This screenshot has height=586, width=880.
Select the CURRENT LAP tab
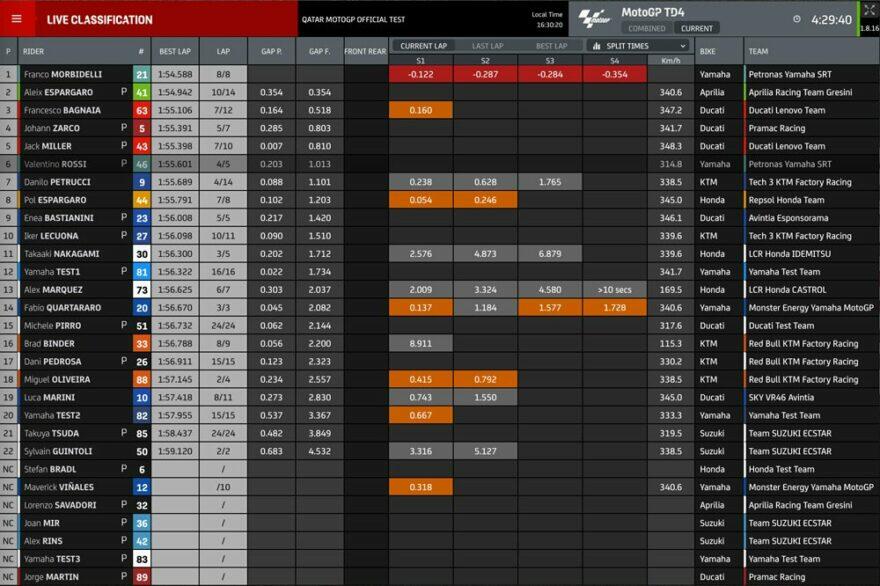(422, 46)
